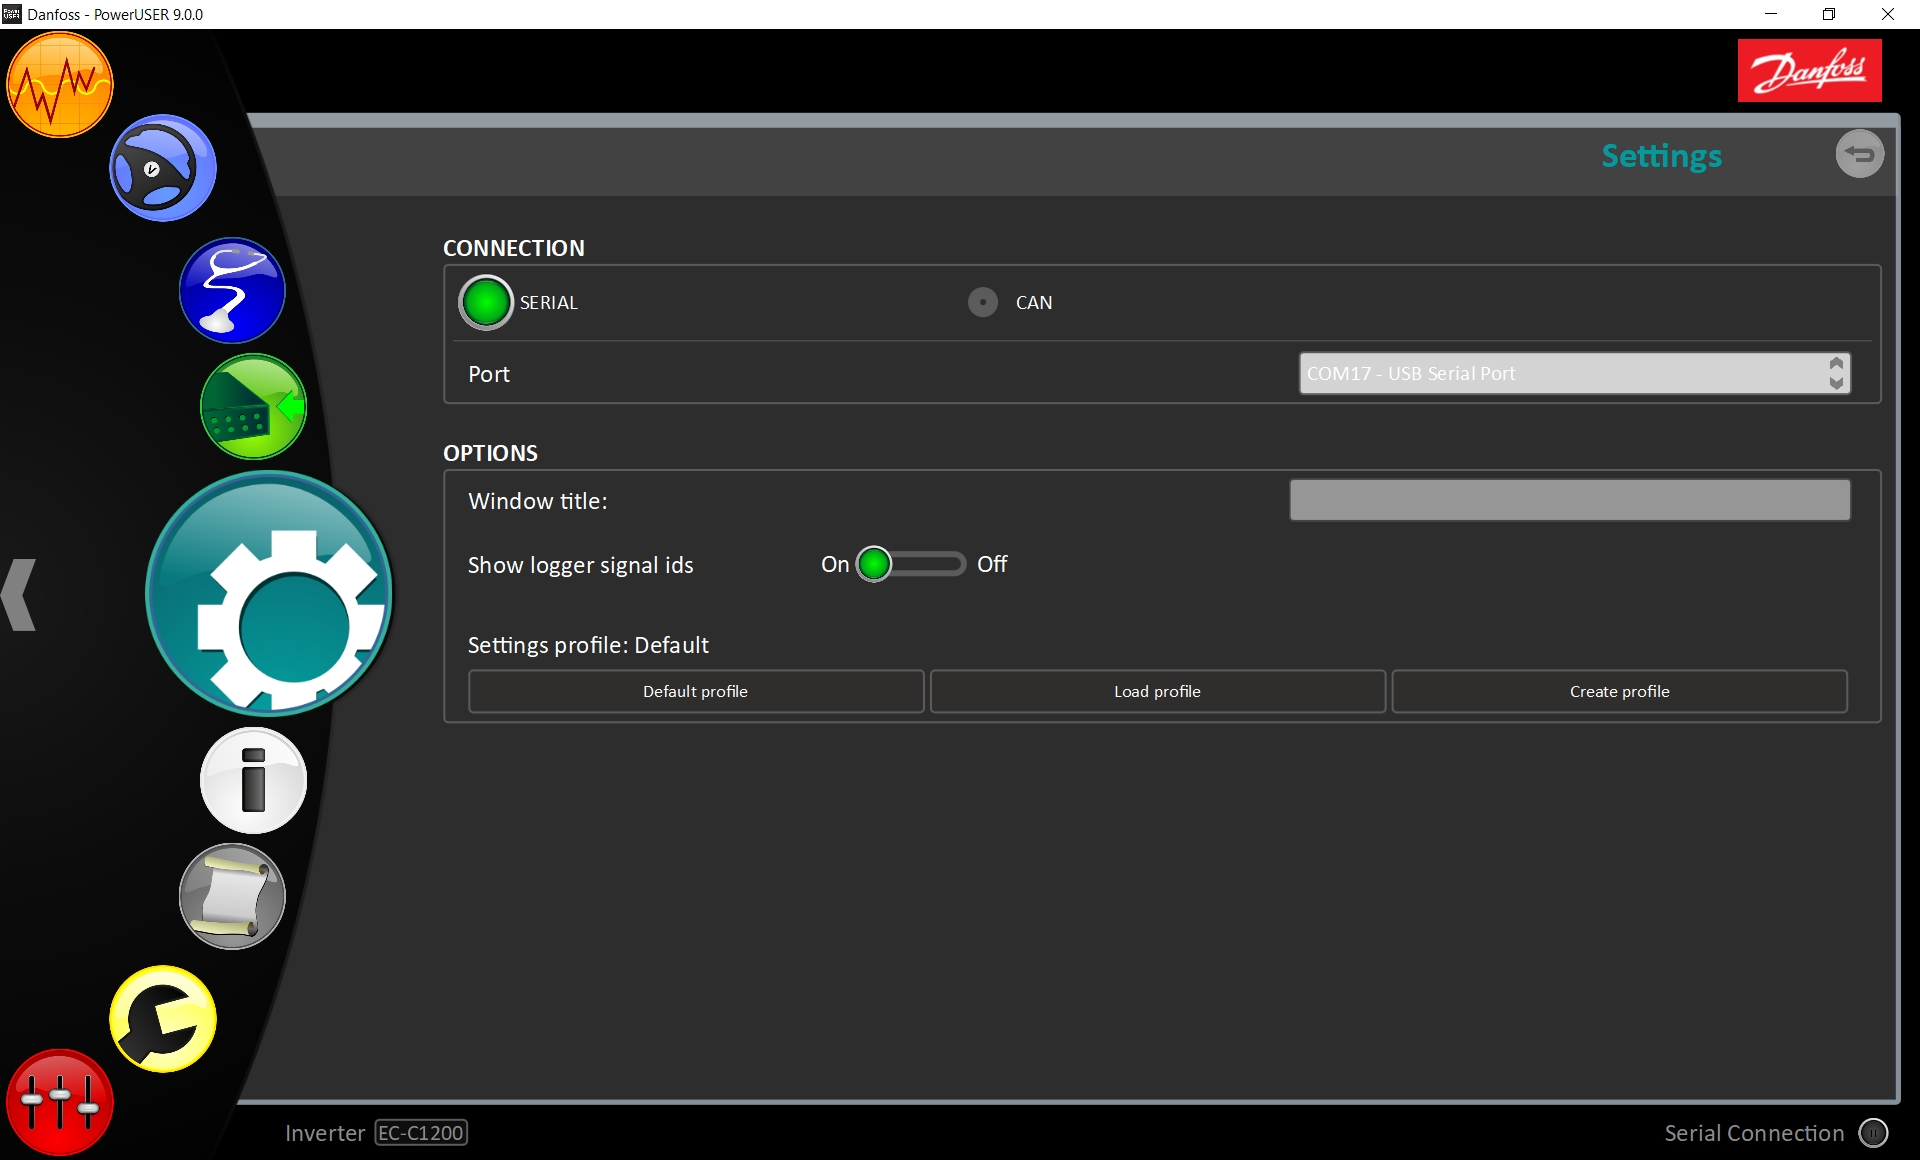Select the CAN connection radio button
The width and height of the screenshot is (1920, 1160).
tap(983, 302)
